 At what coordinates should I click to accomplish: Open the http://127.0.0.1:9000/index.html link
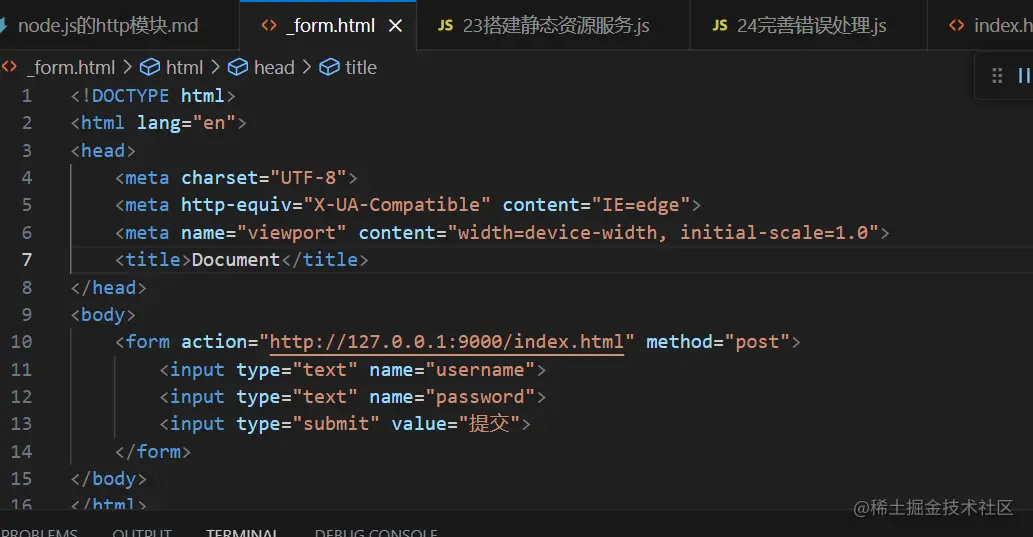click(447, 342)
